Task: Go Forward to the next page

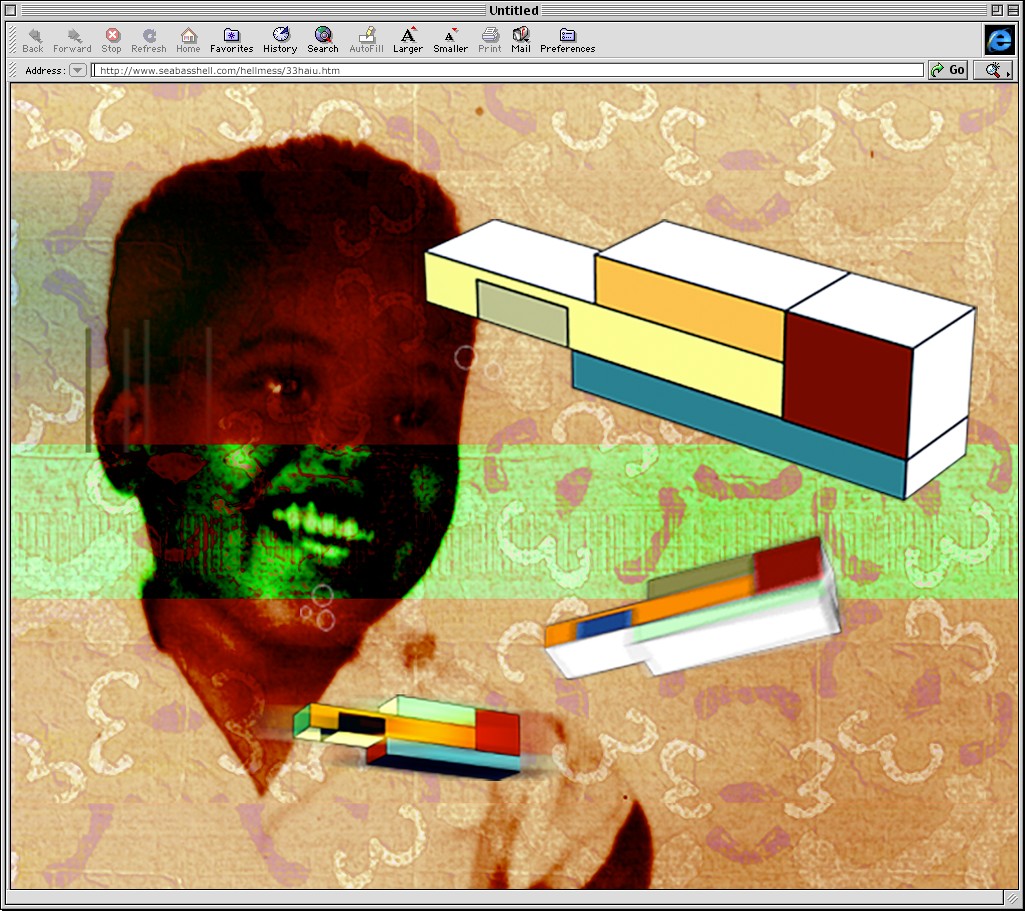Action: coord(72,40)
